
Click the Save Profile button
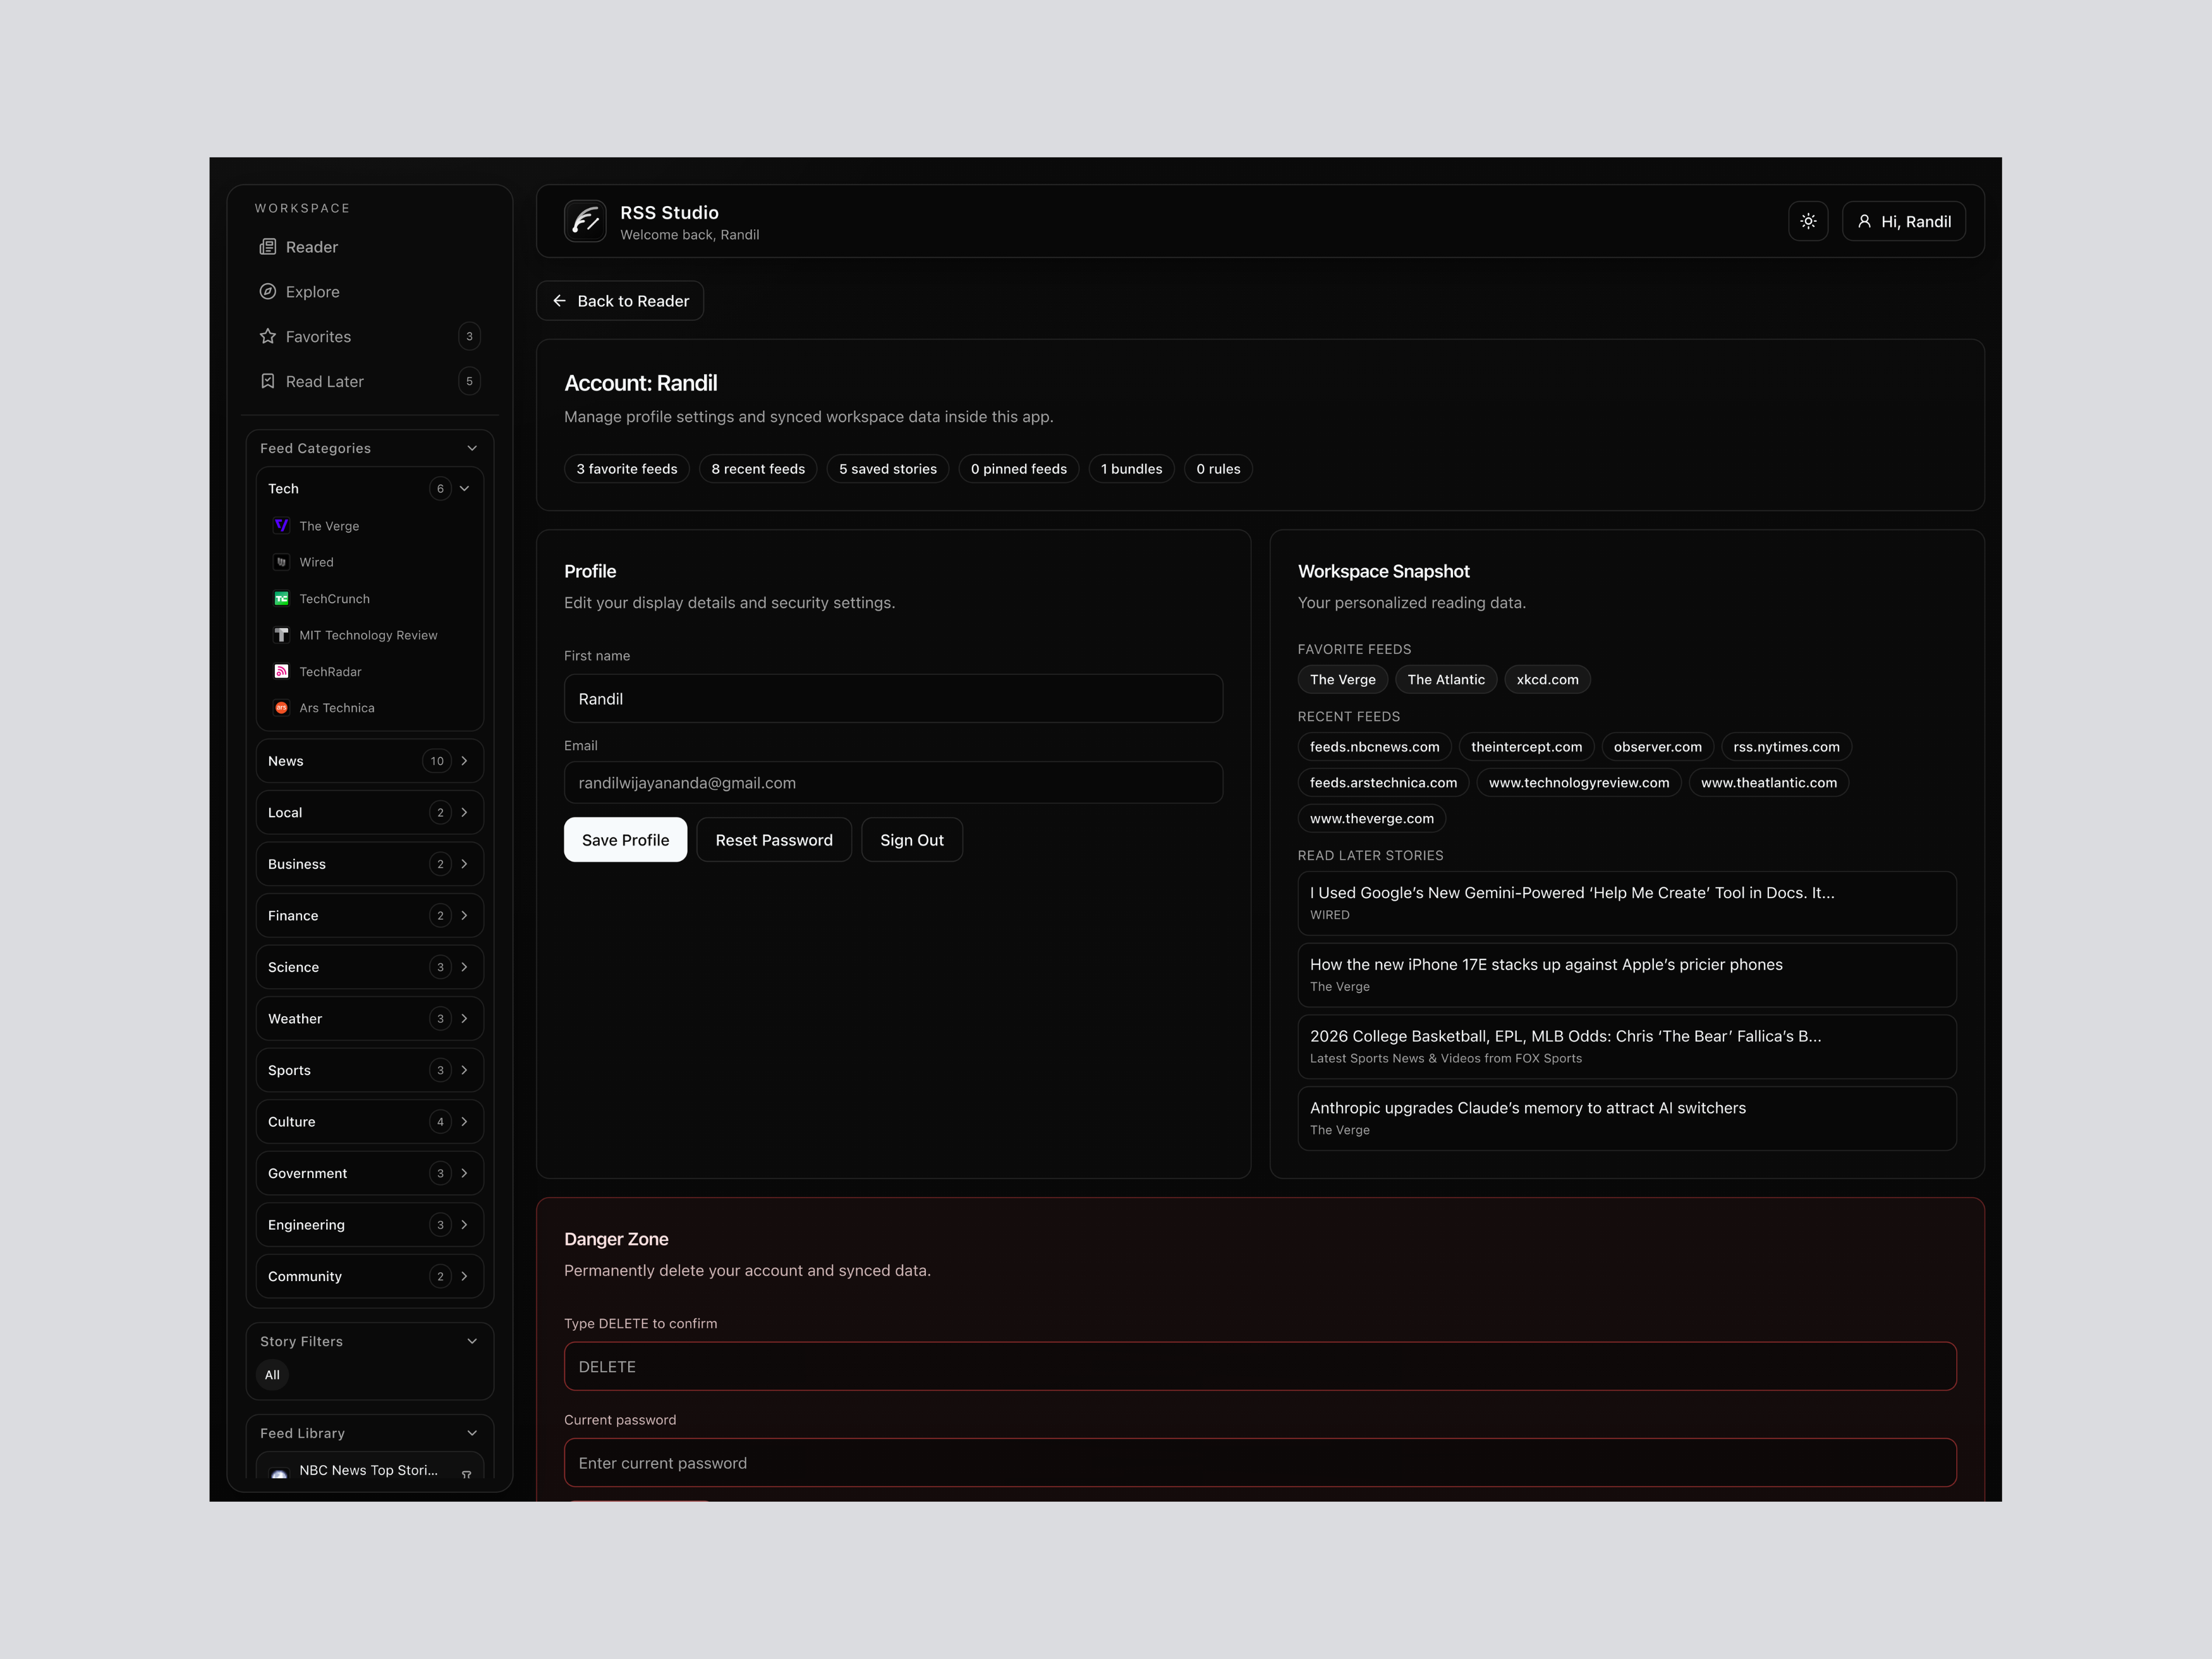pos(625,839)
